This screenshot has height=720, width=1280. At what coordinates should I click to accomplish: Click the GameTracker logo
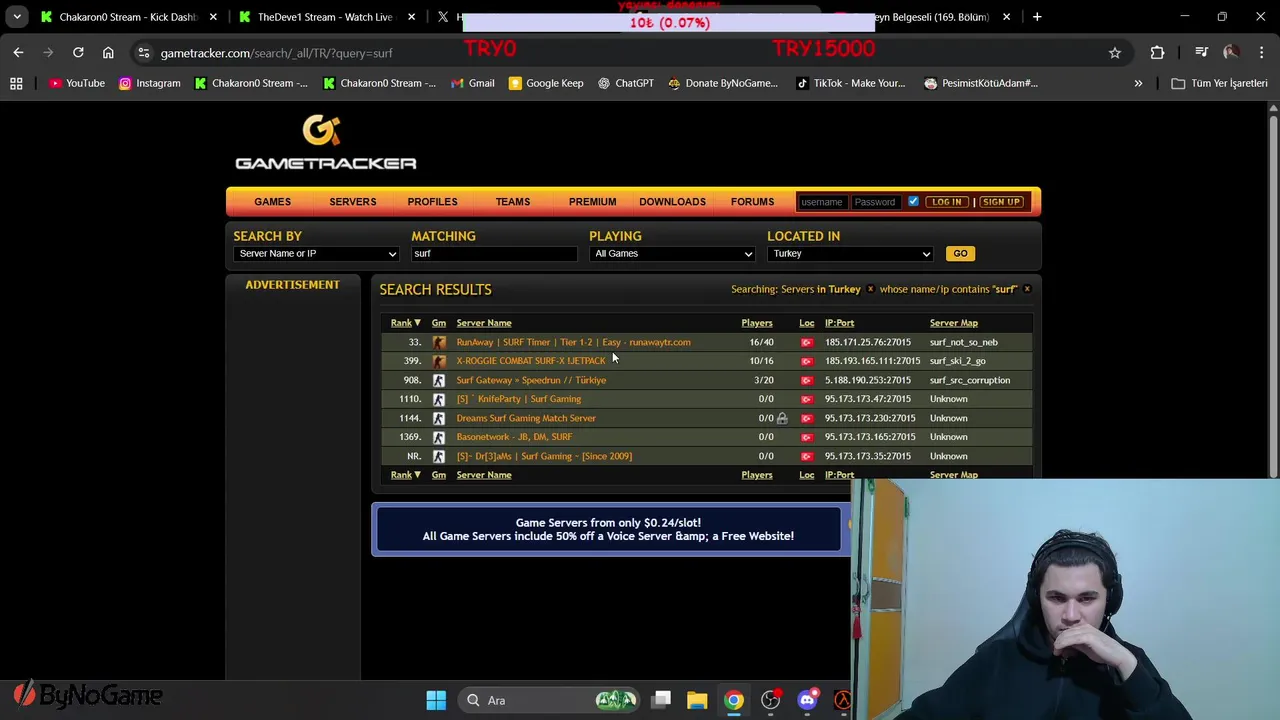(326, 142)
